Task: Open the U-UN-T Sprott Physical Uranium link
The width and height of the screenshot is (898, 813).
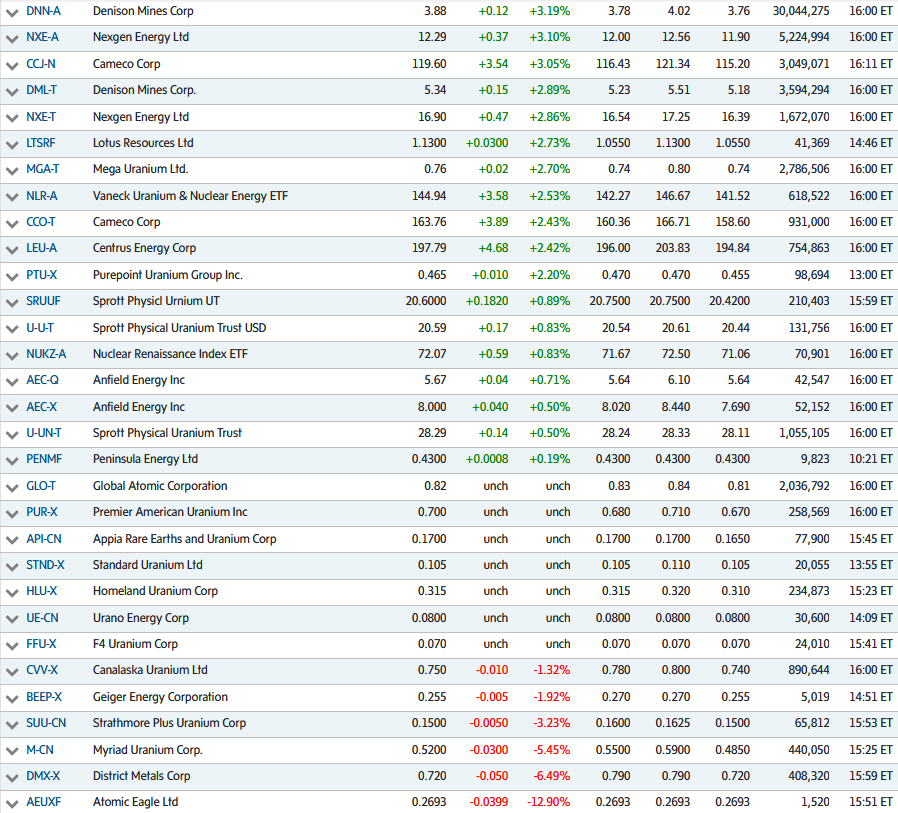Action: point(44,433)
